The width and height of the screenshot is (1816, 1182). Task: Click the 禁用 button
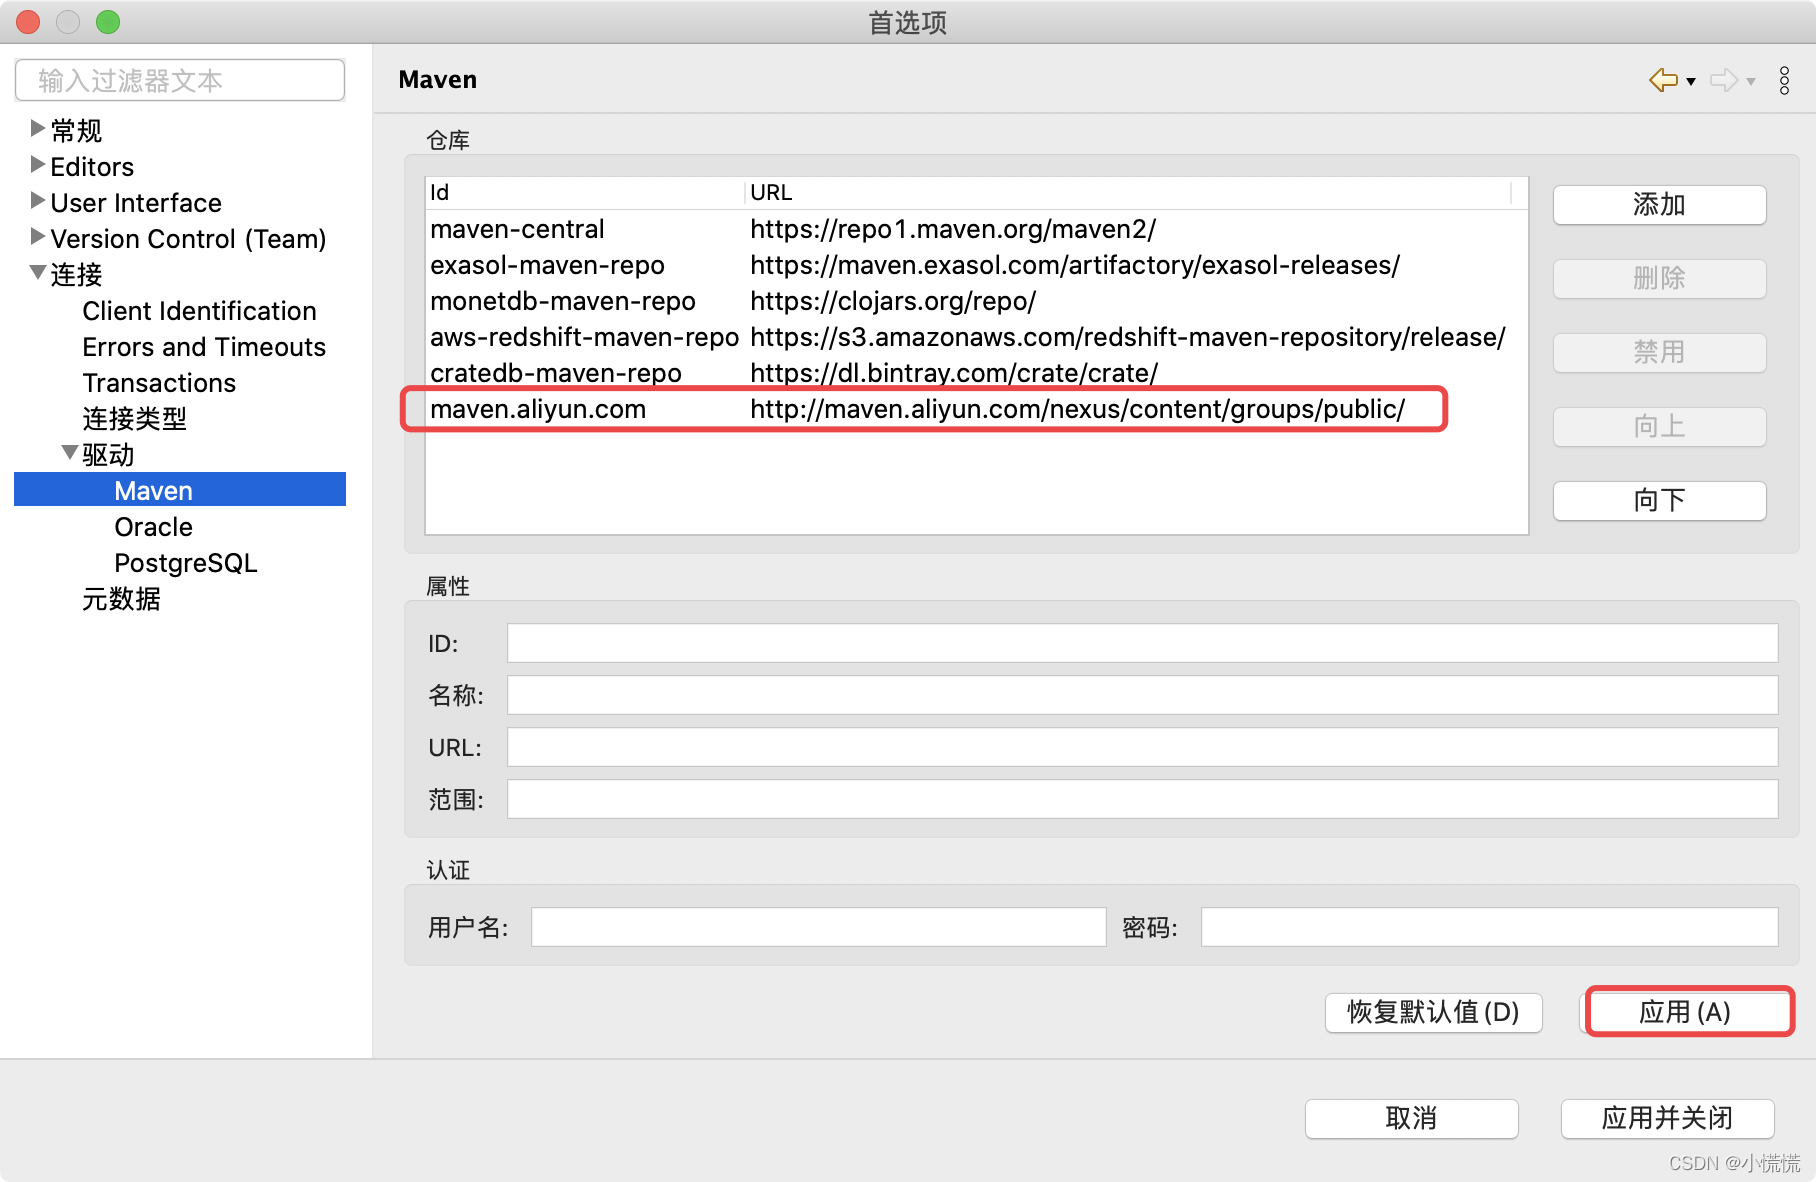click(x=1659, y=352)
